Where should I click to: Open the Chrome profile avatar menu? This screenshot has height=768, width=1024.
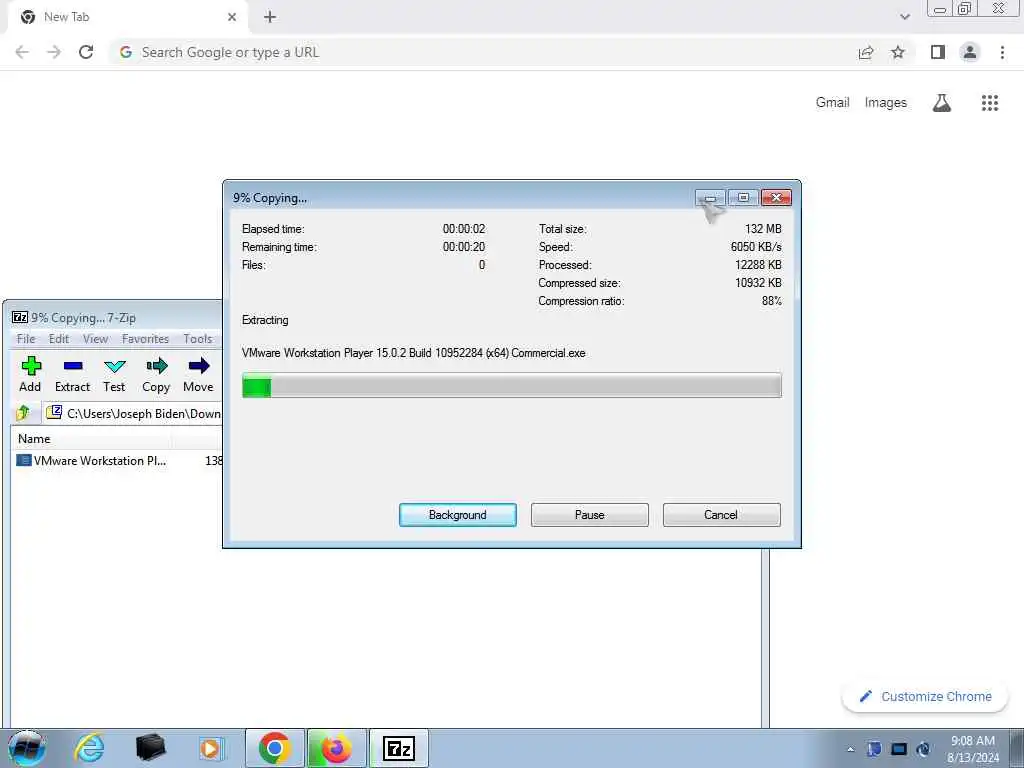pyautogui.click(x=970, y=52)
